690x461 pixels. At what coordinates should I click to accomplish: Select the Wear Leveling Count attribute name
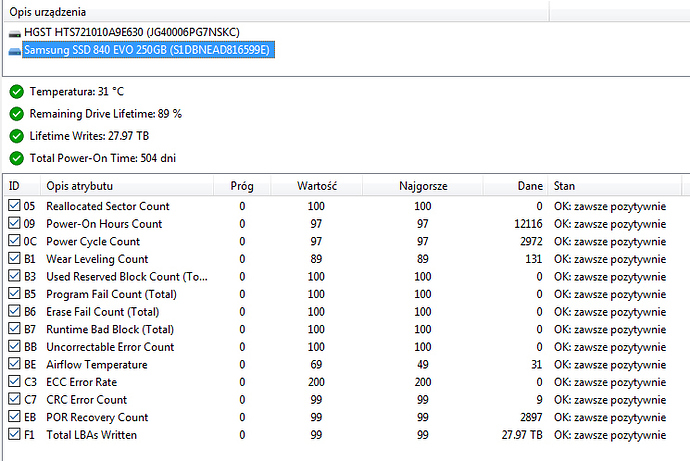pos(97,259)
